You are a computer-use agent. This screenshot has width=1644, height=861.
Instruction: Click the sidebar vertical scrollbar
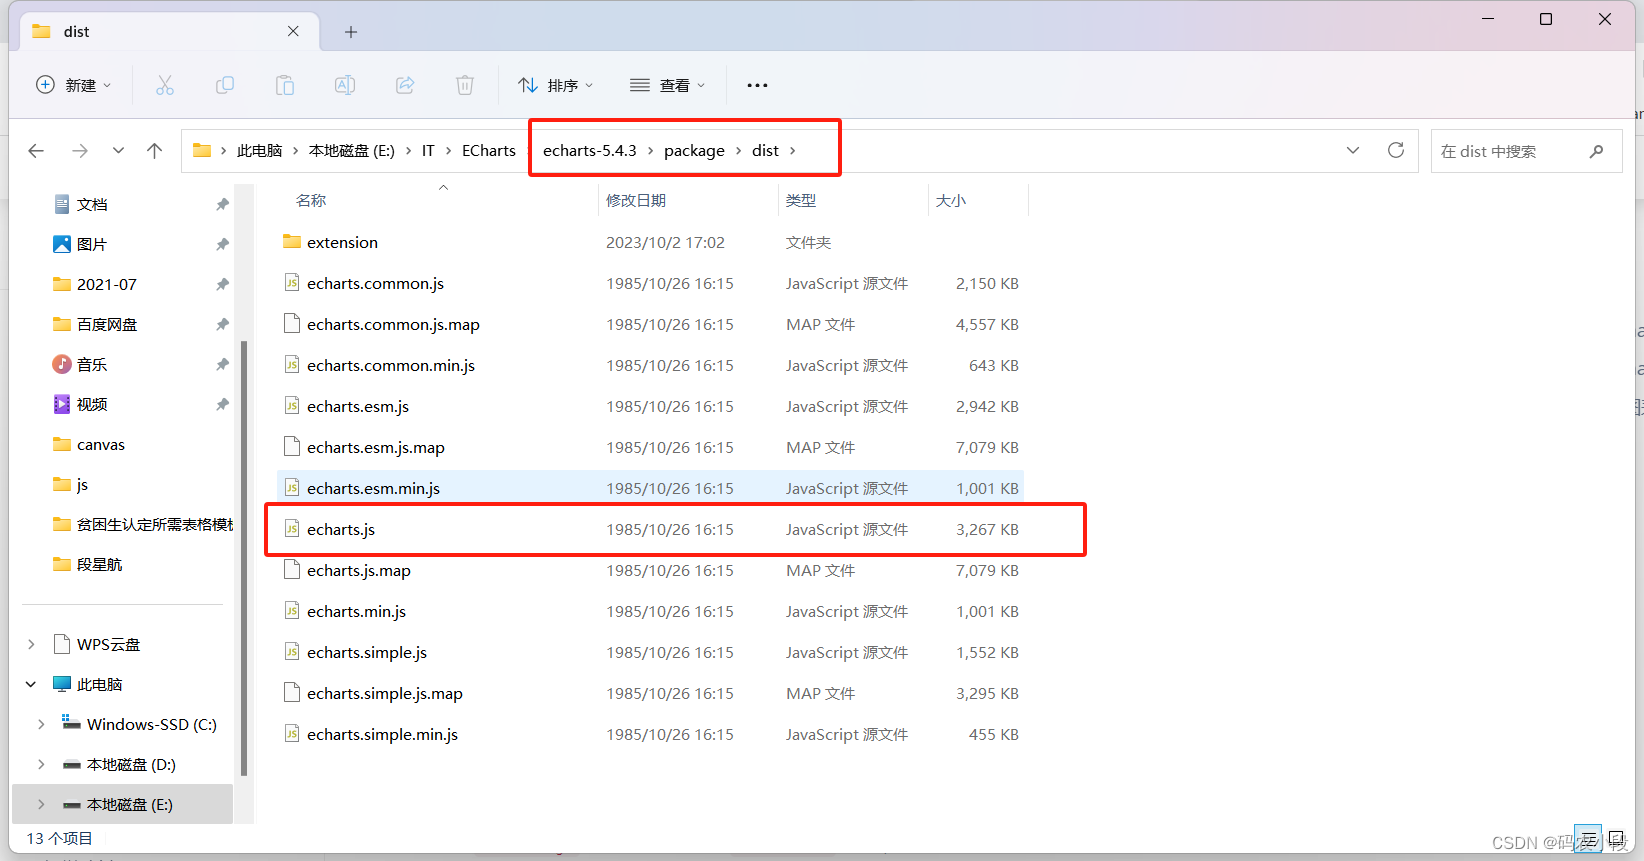(x=244, y=557)
